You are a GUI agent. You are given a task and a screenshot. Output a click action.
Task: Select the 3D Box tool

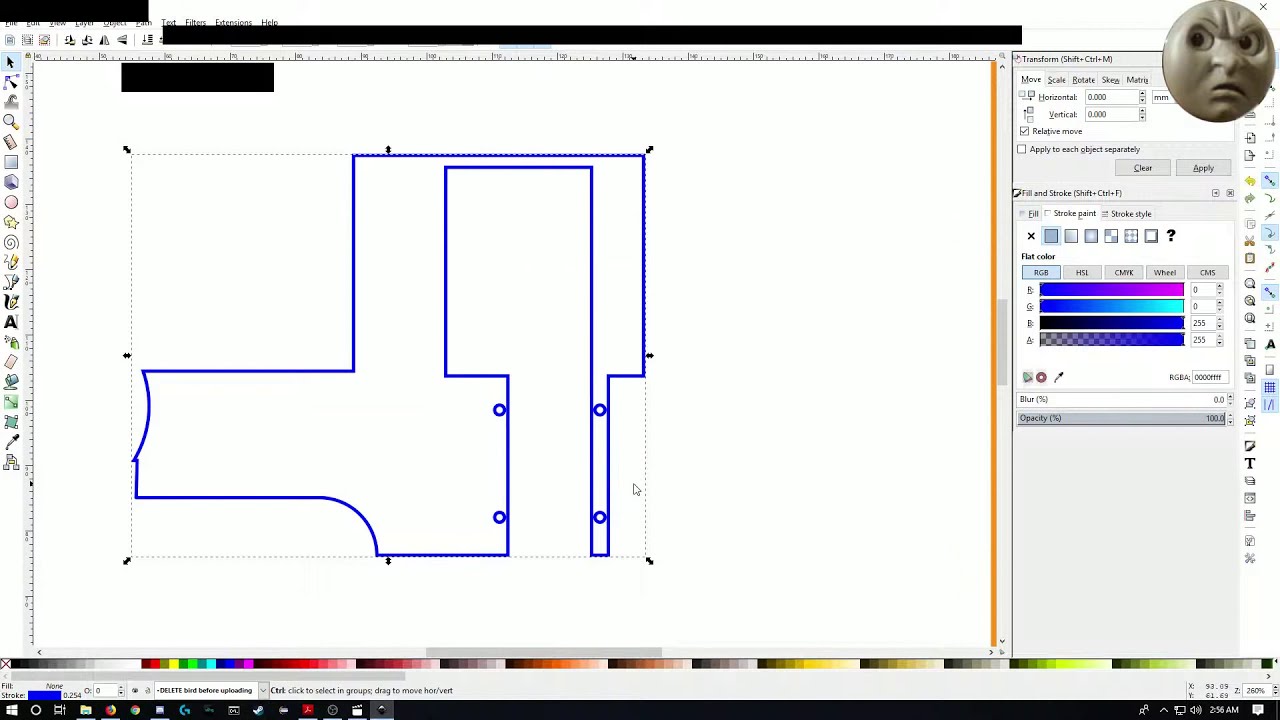11,182
